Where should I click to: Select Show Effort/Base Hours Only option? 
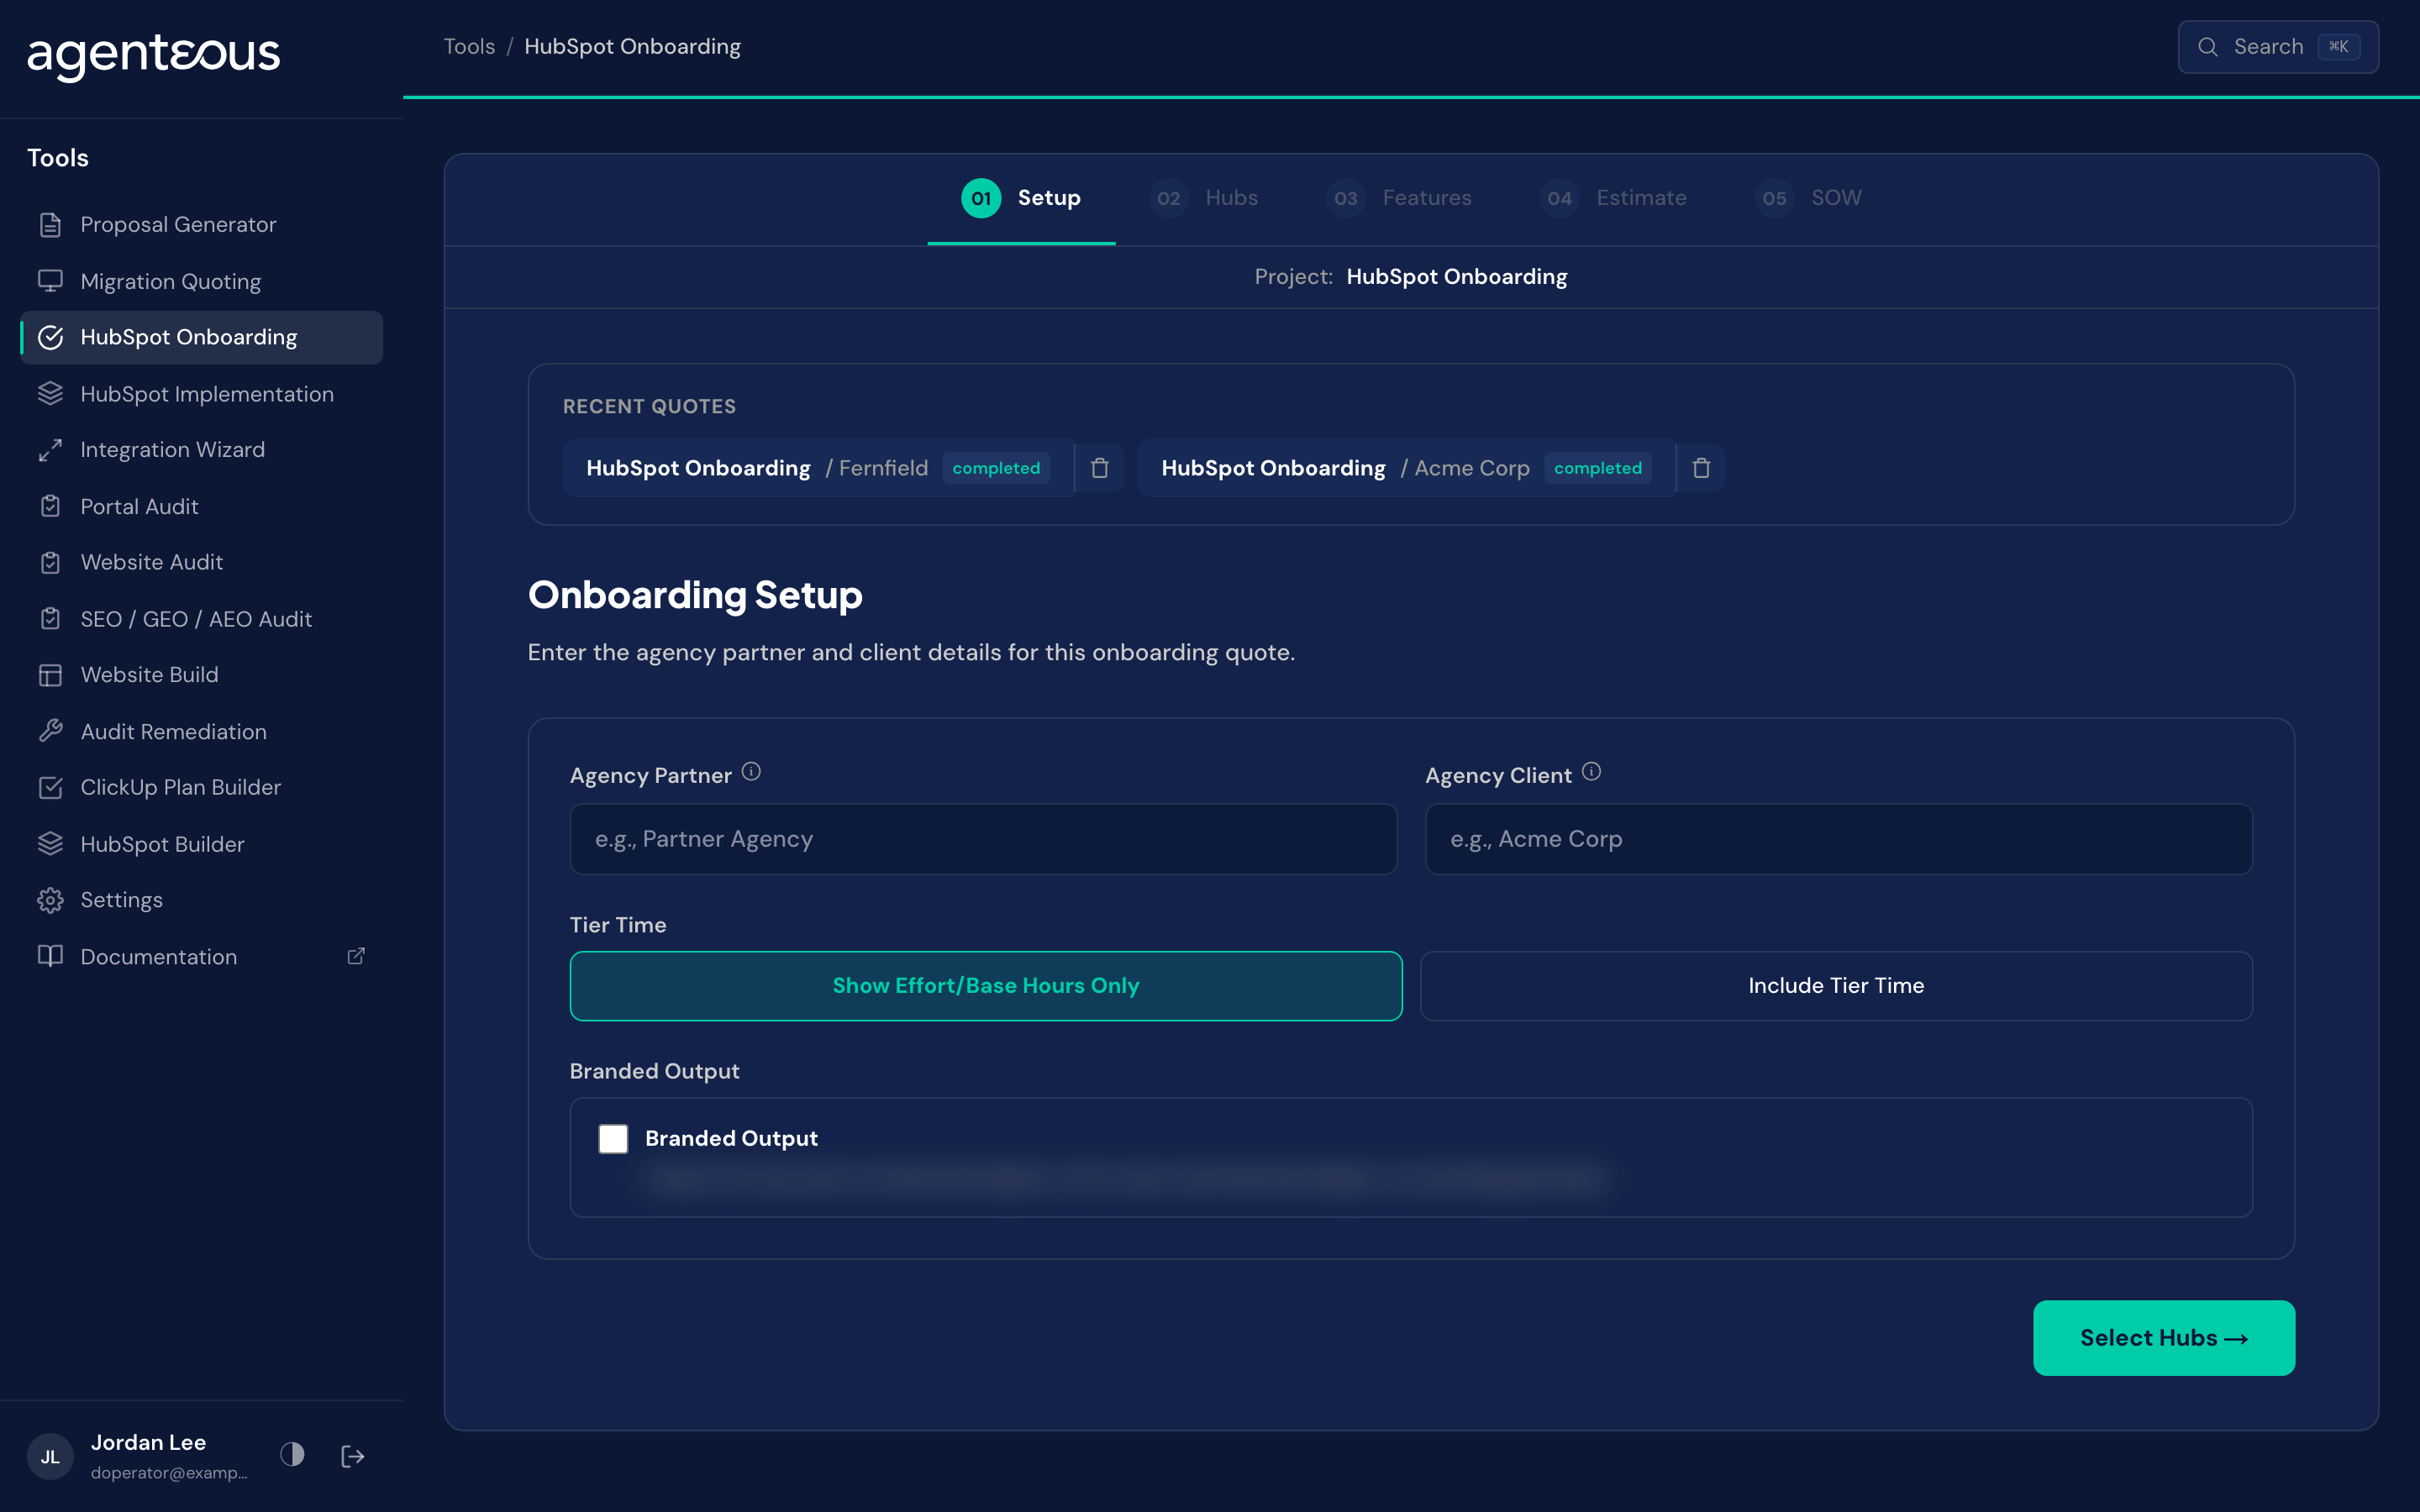pos(985,986)
